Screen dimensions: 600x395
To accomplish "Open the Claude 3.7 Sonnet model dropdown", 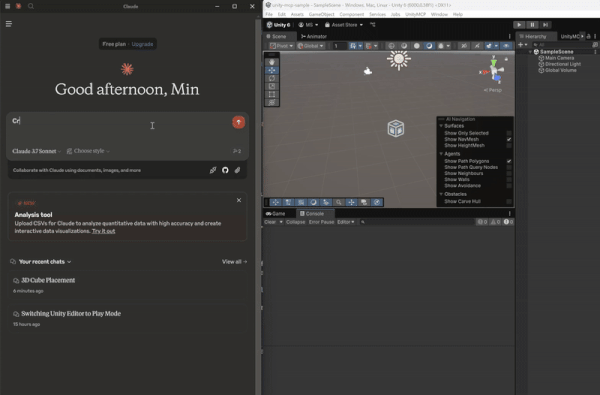I will pos(36,151).
